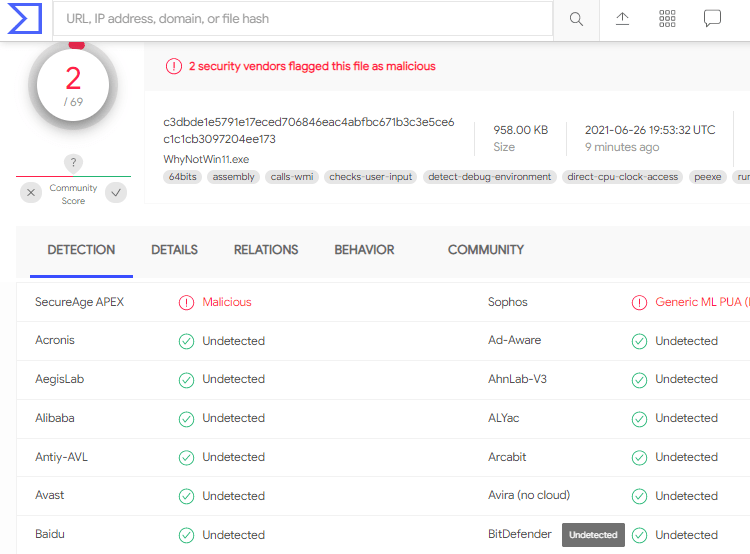Click the AhnLab-V3 undetected check icon
This screenshot has width=750, height=554.
639,380
